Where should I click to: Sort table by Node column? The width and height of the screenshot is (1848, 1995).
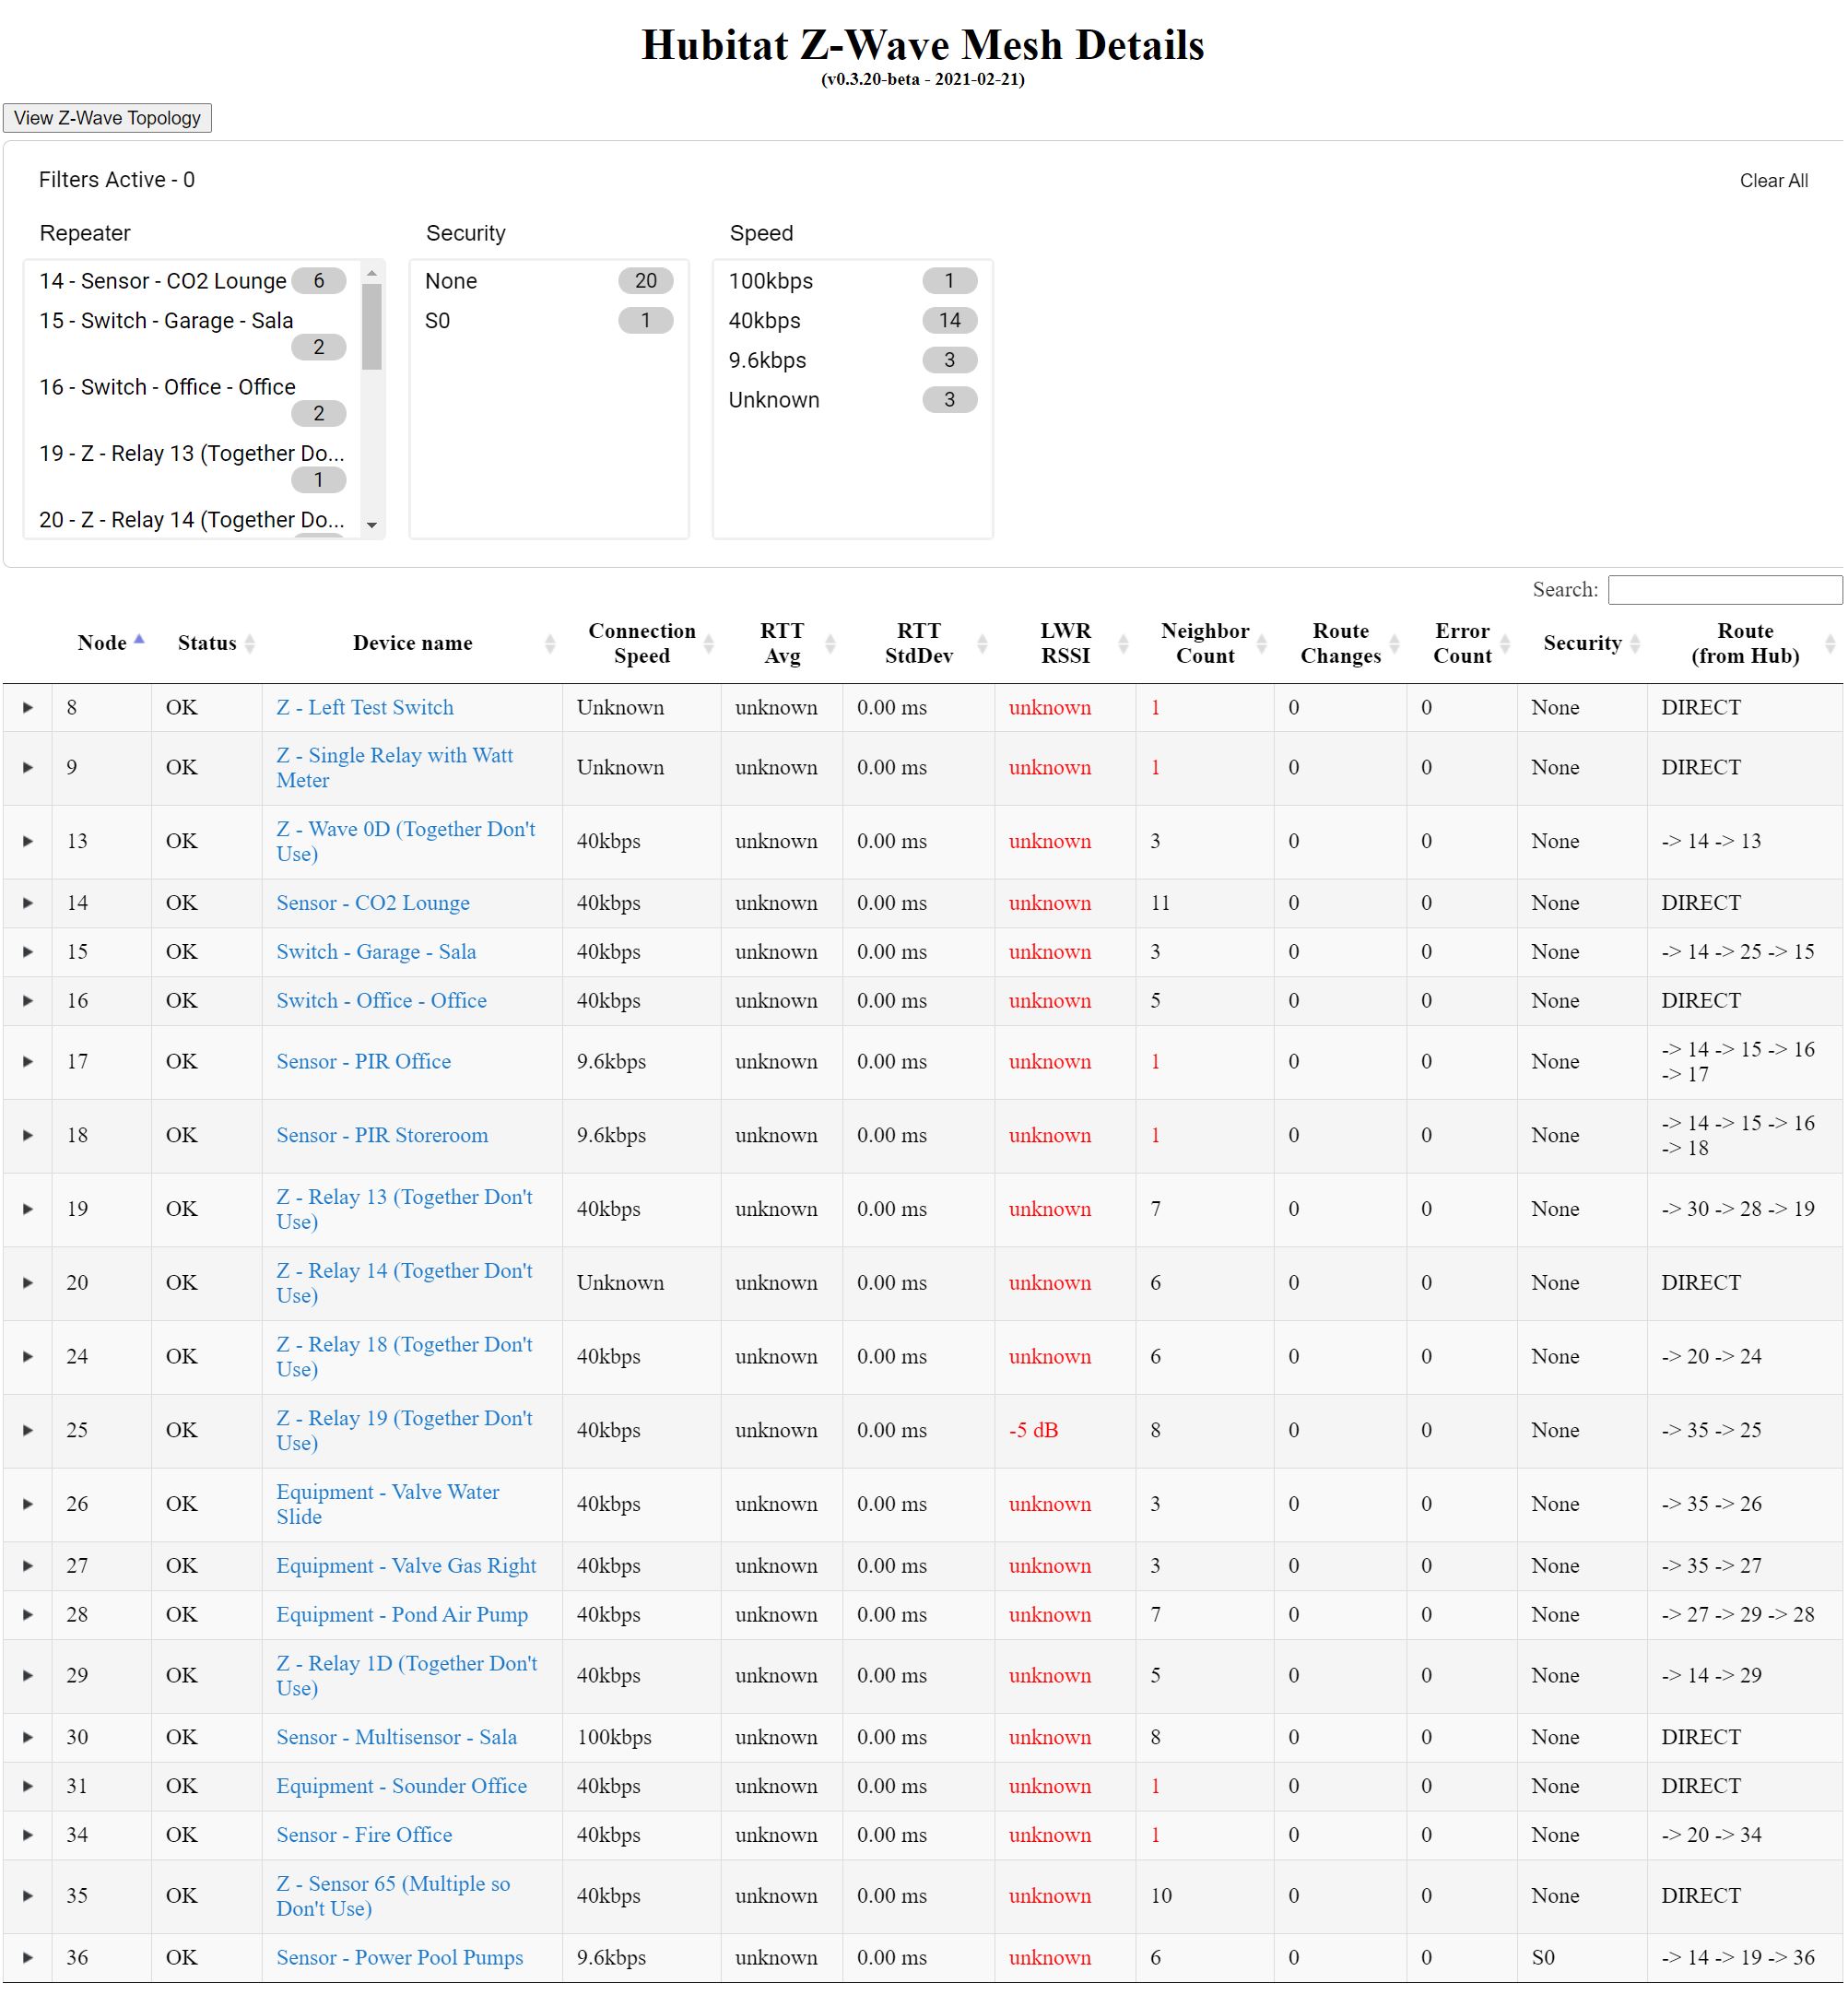tap(102, 643)
